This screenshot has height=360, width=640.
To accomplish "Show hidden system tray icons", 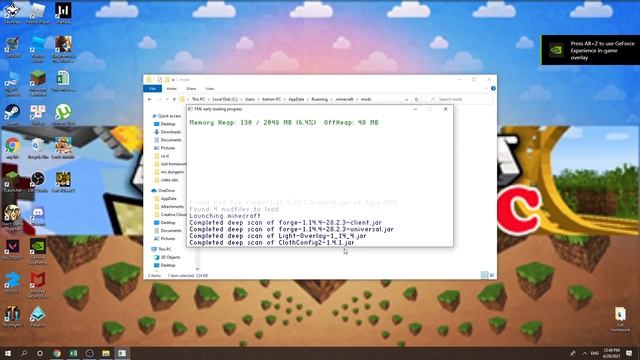I will (585, 353).
